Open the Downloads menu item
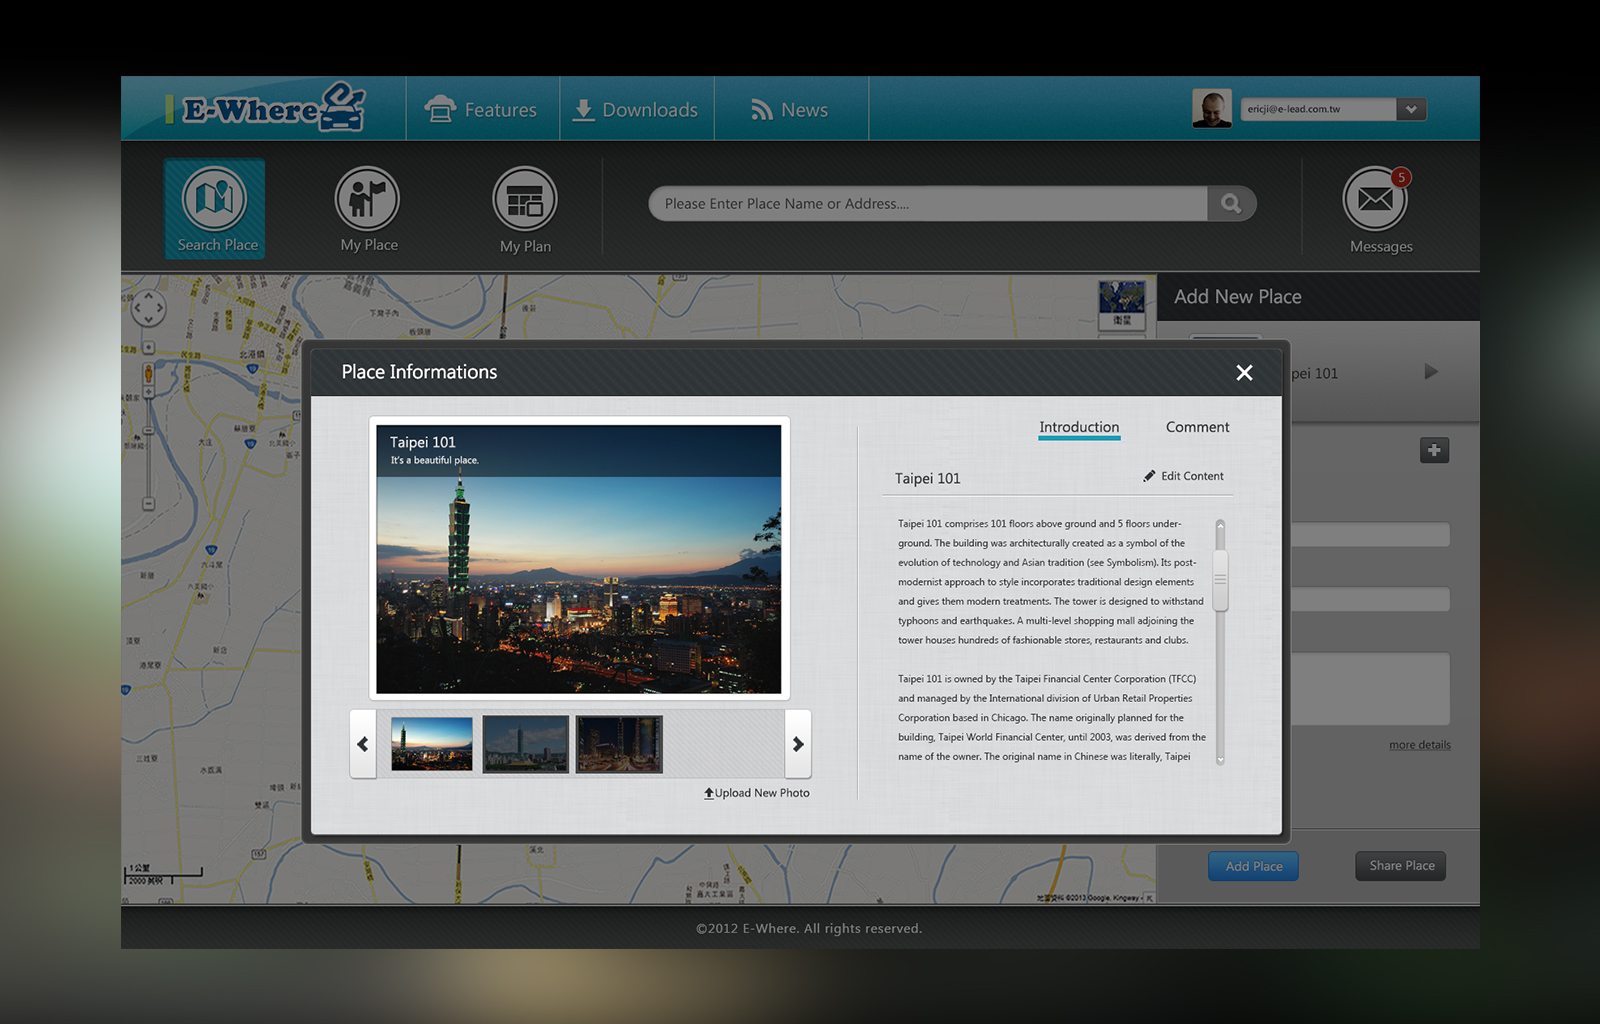This screenshot has height=1024, width=1600. click(x=636, y=110)
